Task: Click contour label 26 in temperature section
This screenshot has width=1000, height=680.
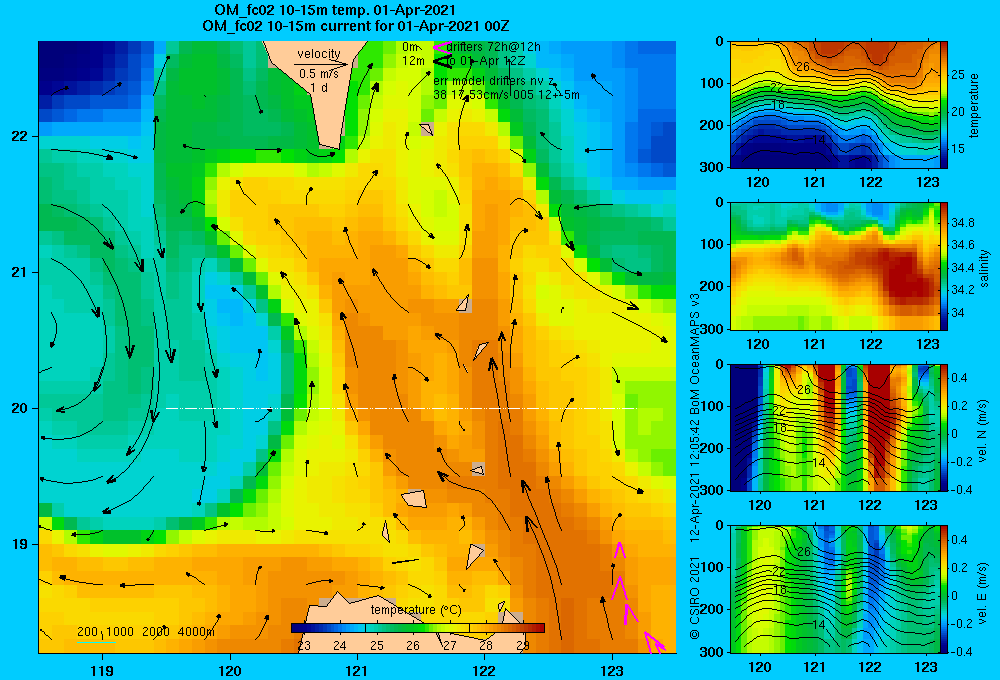Action: pyautogui.click(x=803, y=66)
